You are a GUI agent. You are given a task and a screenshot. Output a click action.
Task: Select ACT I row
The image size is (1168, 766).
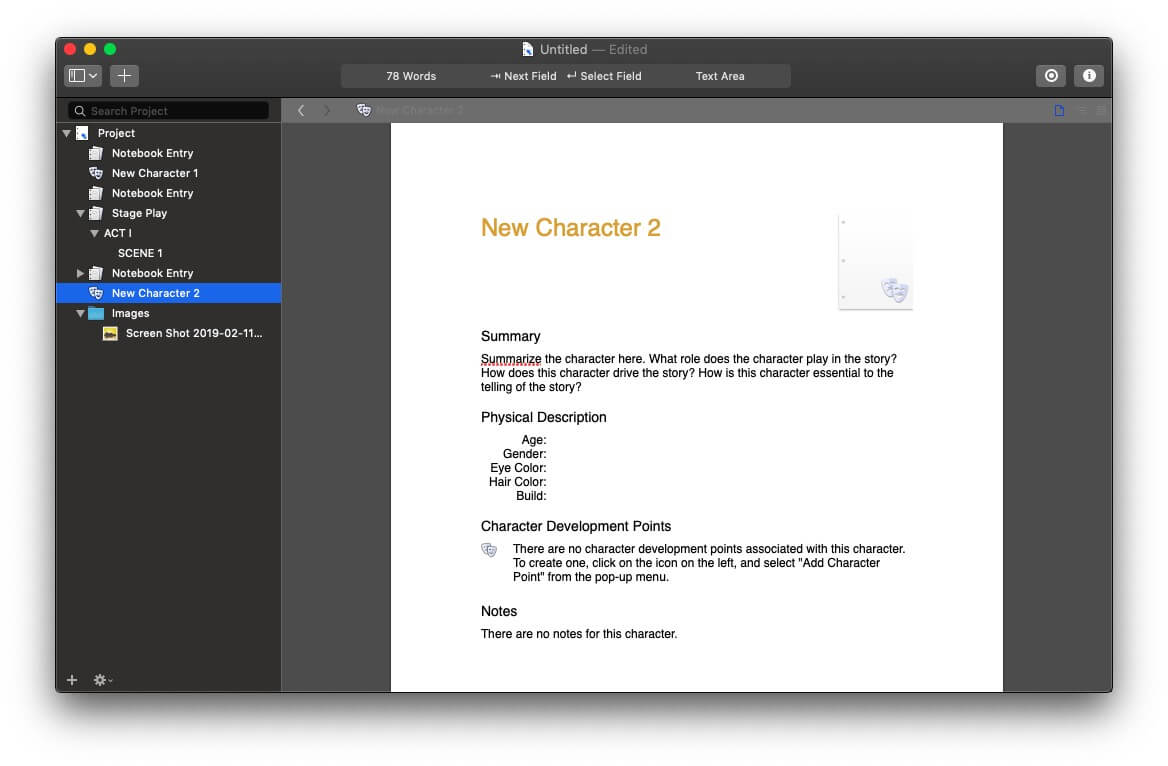click(x=168, y=233)
